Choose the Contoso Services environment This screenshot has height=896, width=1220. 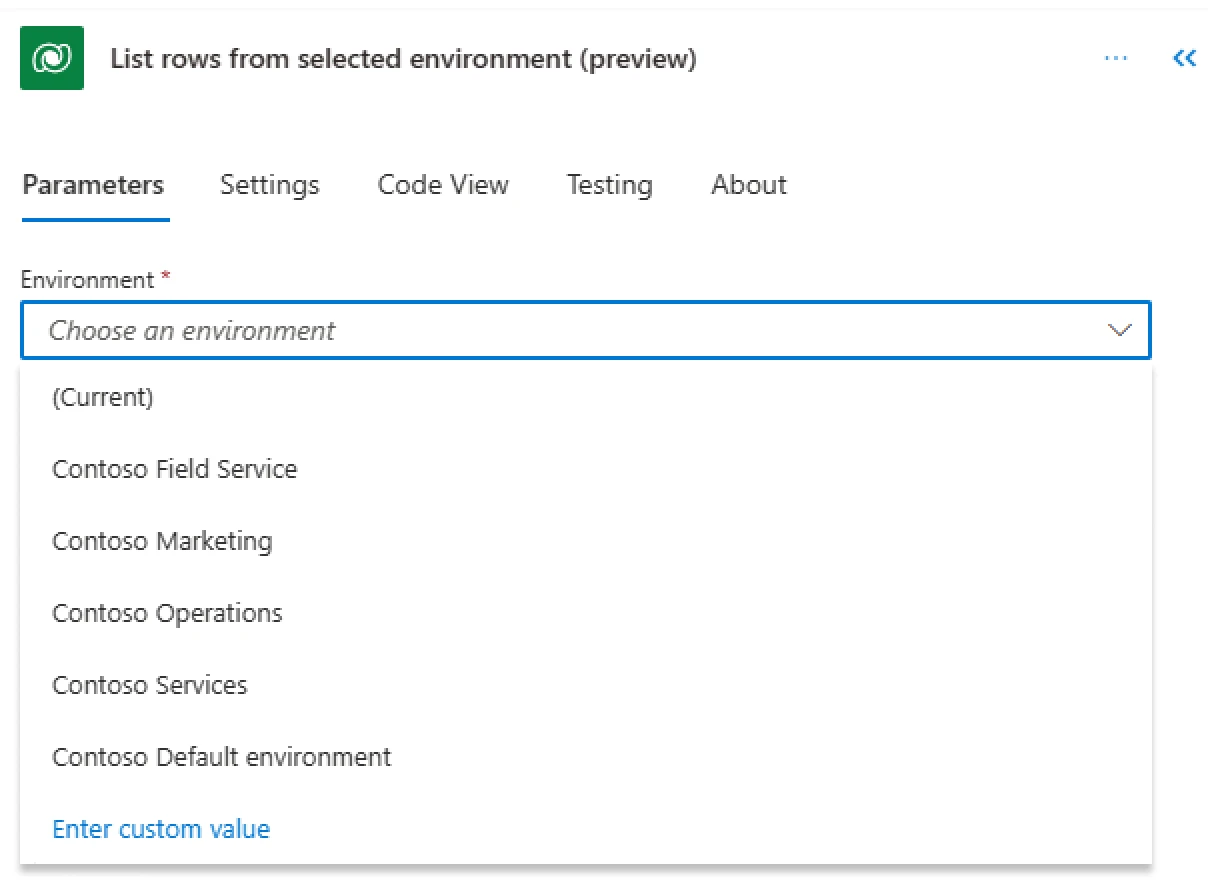coord(150,685)
